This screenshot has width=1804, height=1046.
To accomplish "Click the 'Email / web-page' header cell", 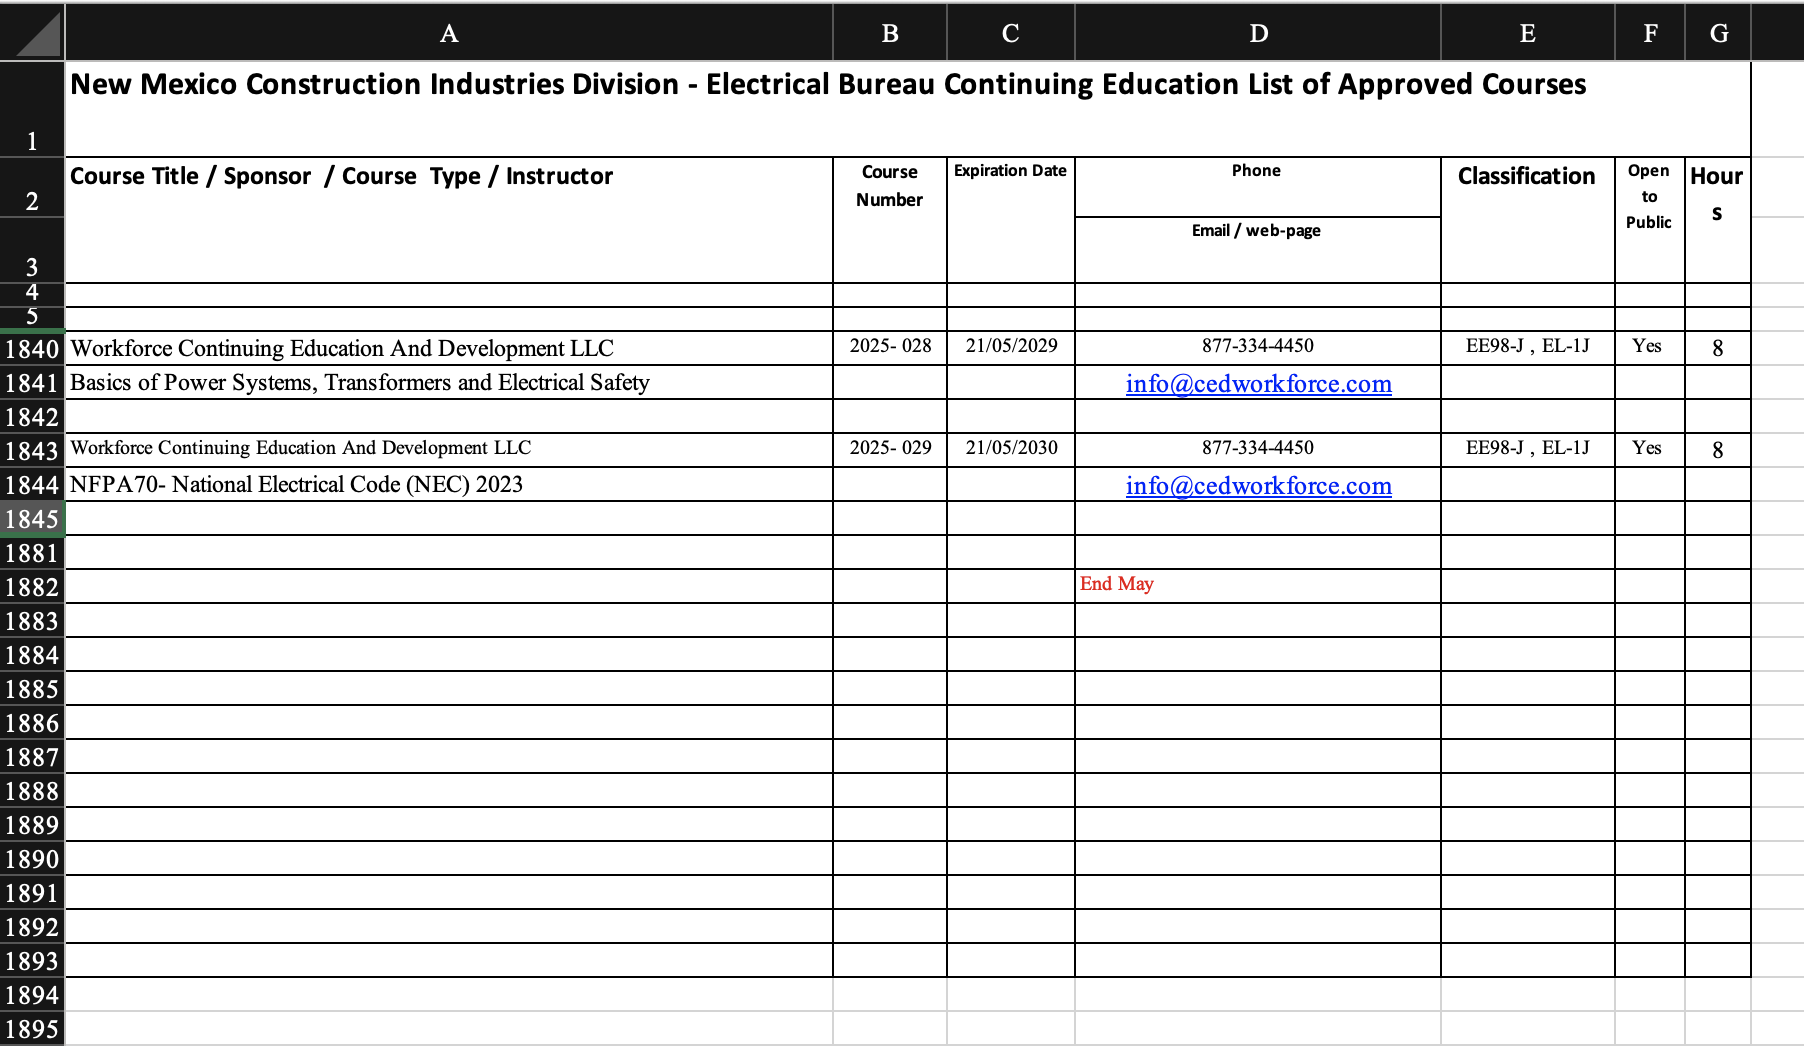I will [1258, 250].
